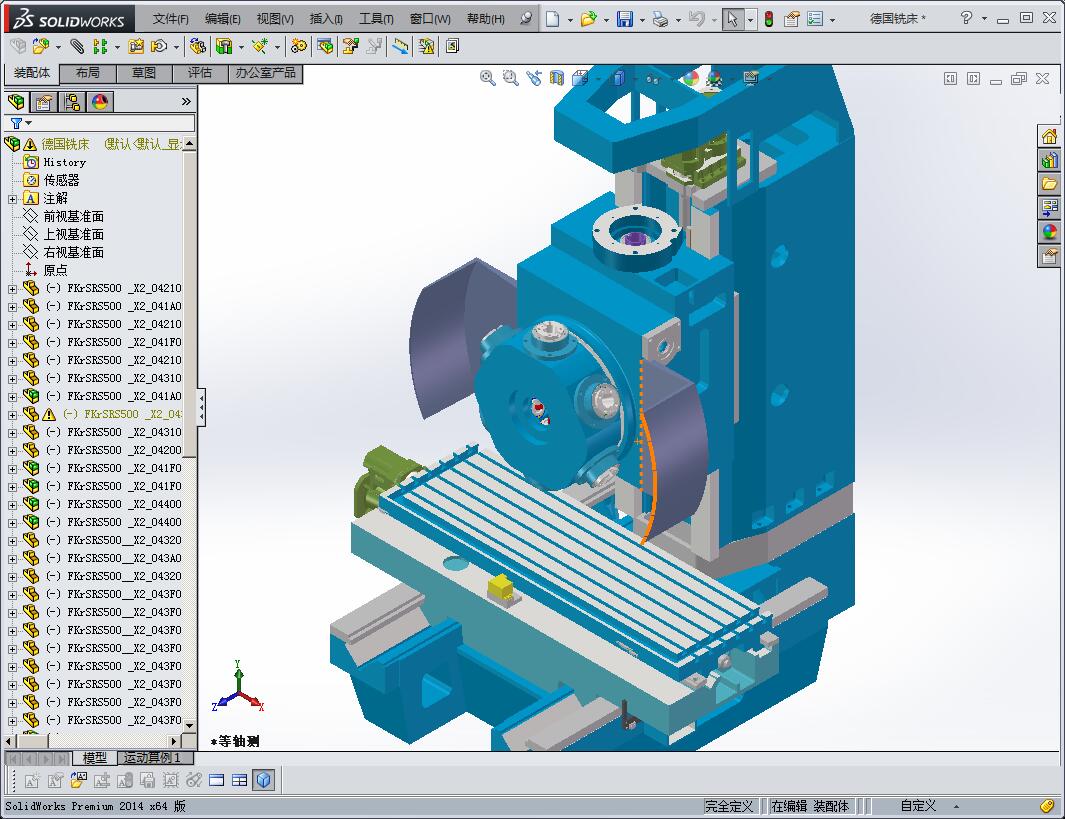Image resolution: width=1065 pixels, height=819 pixels.
Task: Open the DisplayManager color sphere tab
Action: tap(100, 102)
